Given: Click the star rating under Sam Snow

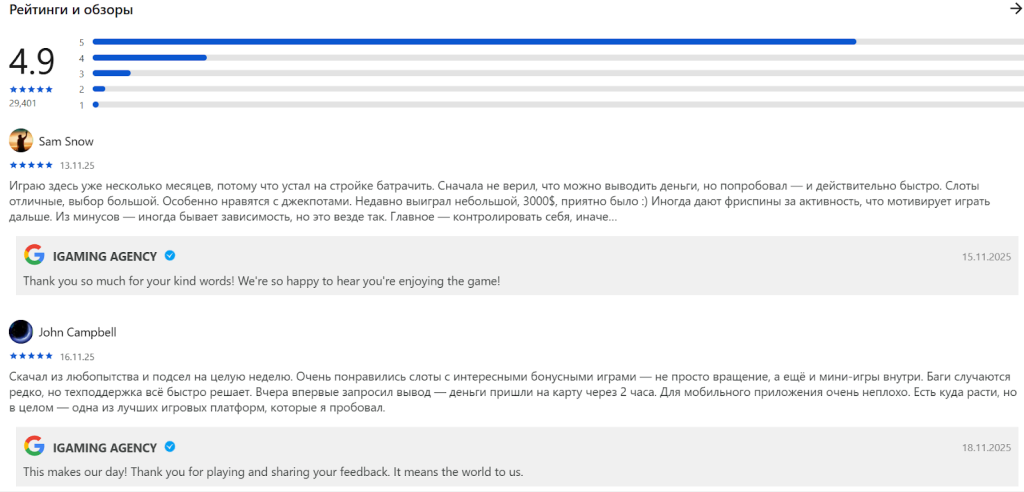Looking at the screenshot, I should [x=31, y=165].
